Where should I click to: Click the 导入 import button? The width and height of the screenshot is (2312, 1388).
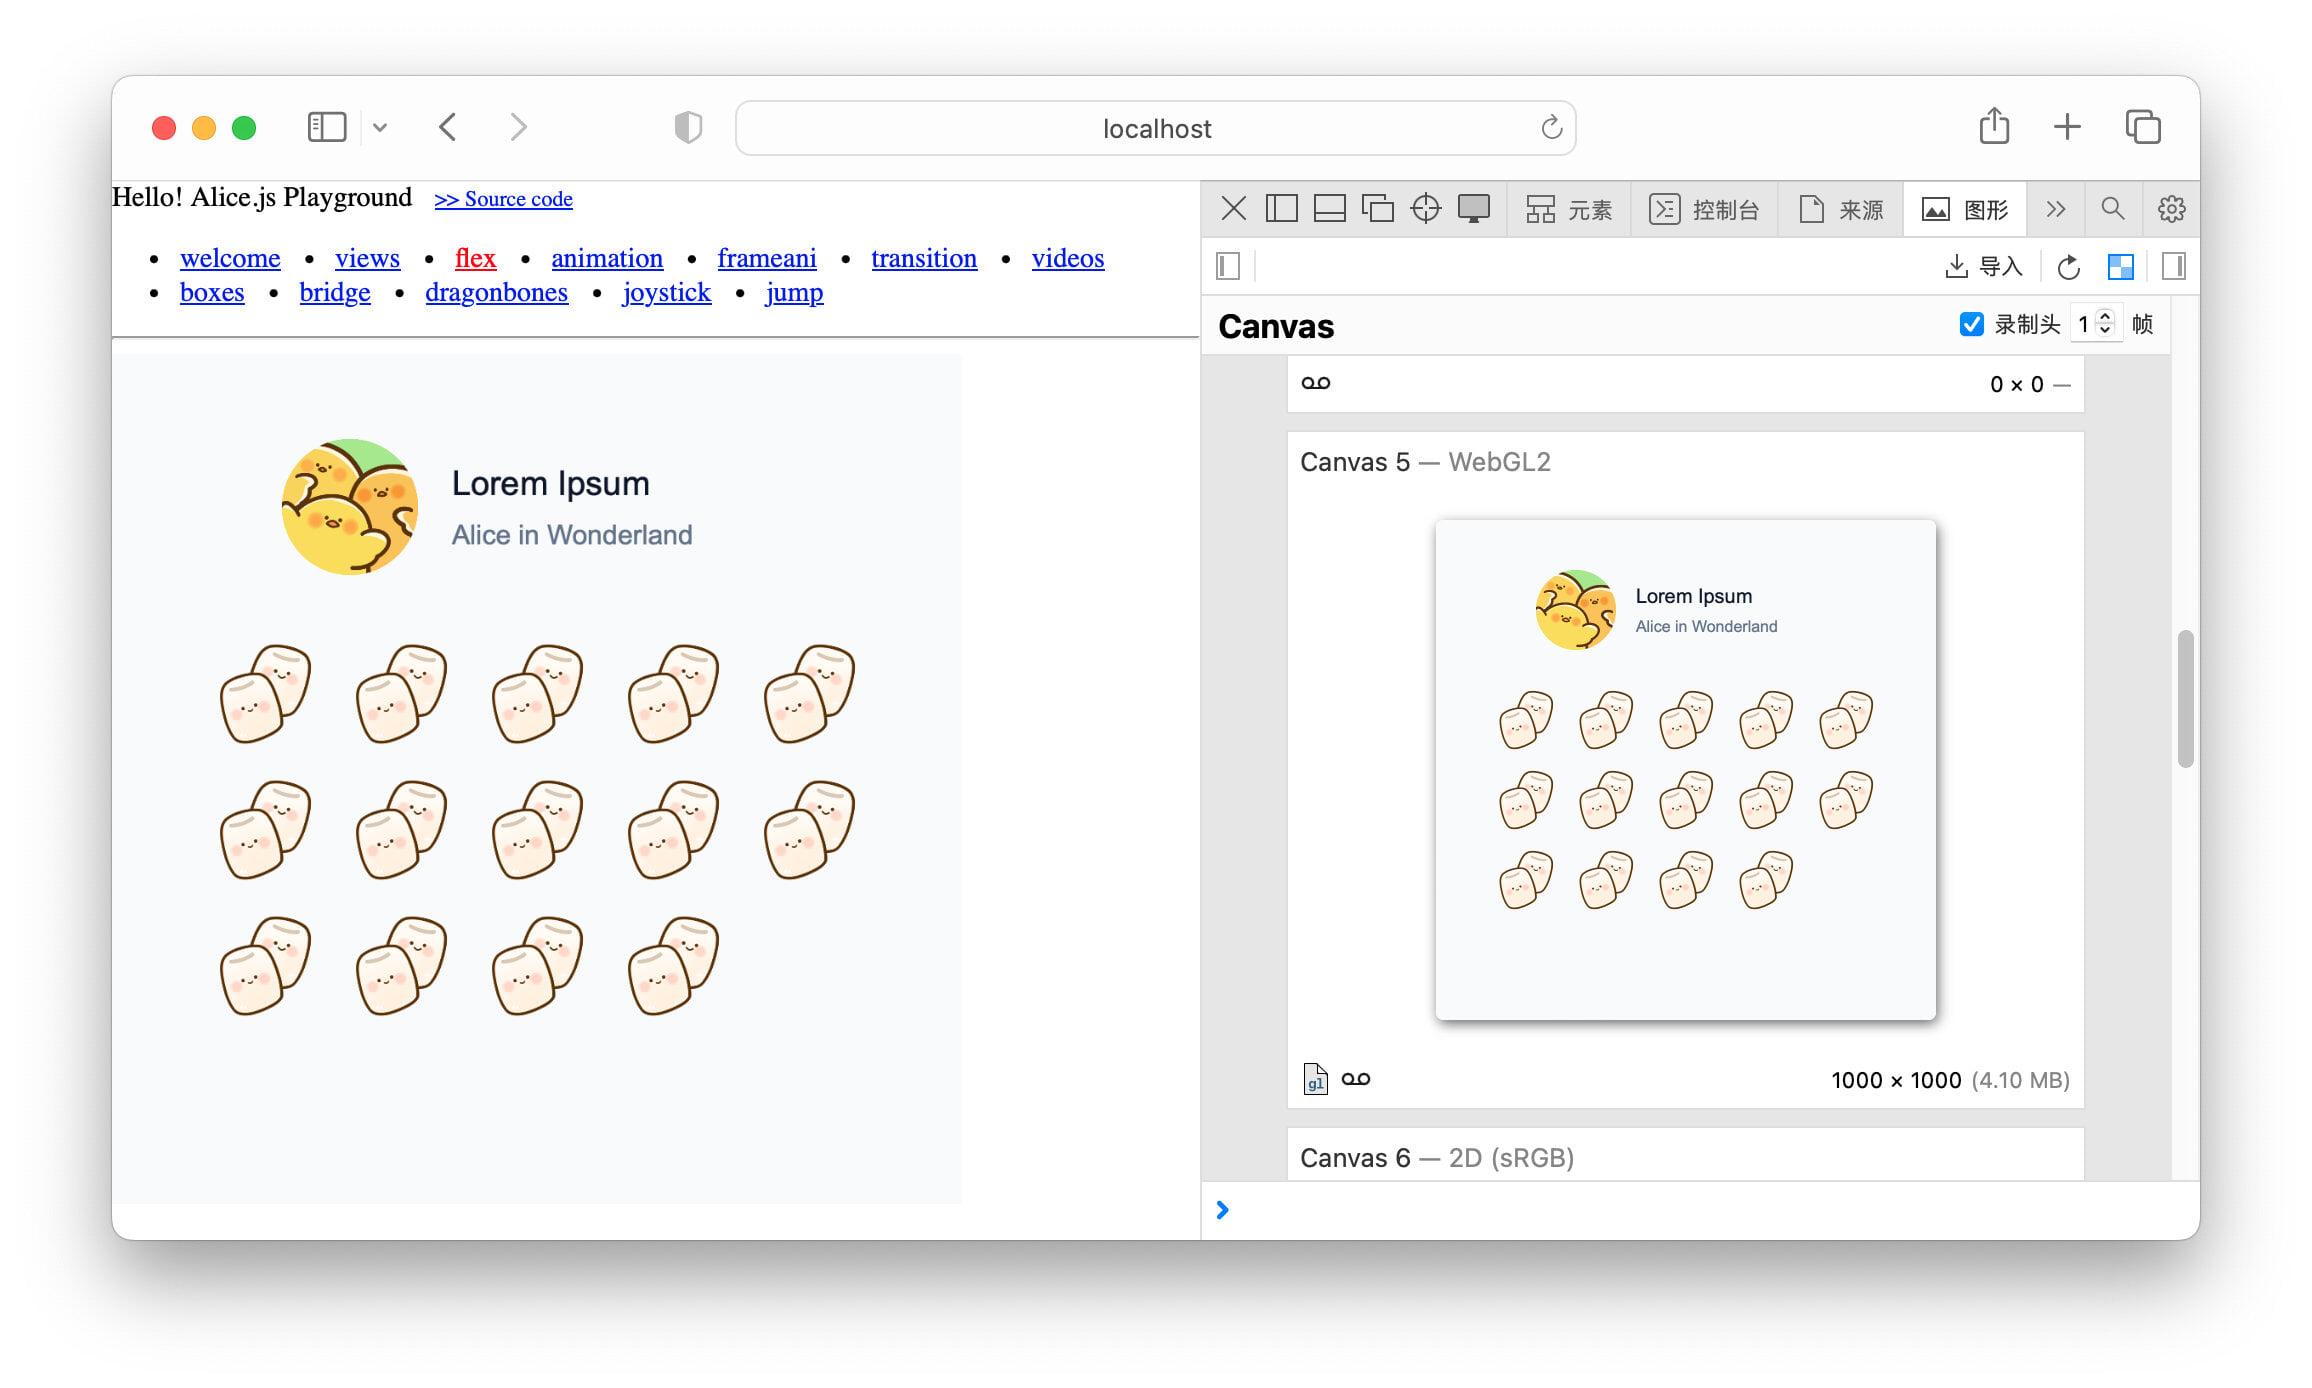(1984, 267)
